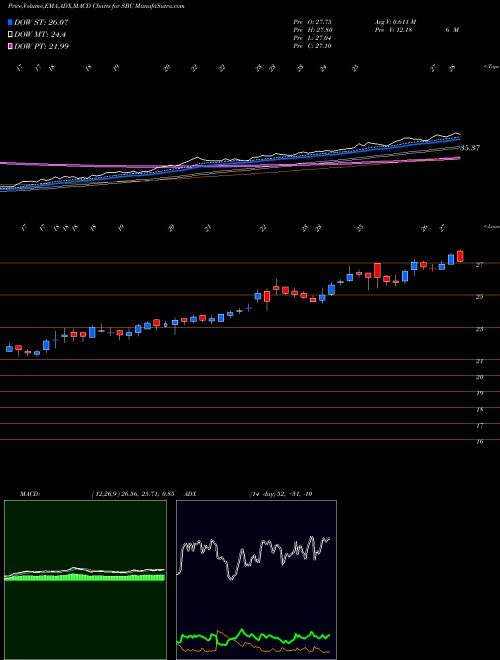Image resolution: width=500 pixels, height=660 pixels.
Task: Click the 21 price axis label
Action: point(479,361)
